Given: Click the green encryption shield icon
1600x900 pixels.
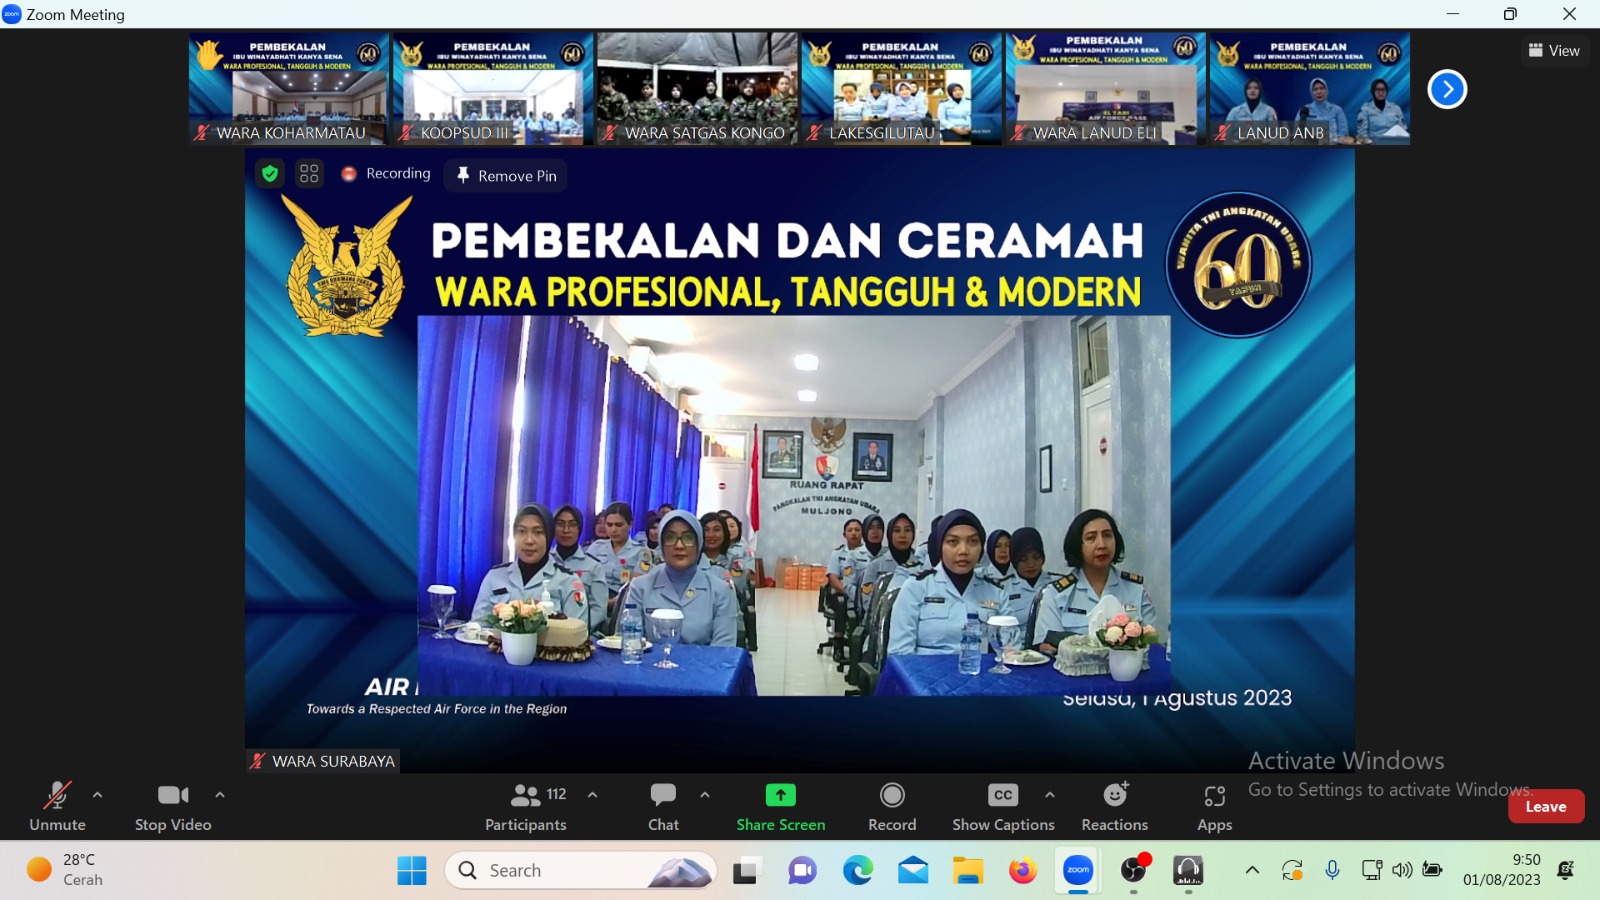Looking at the screenshot, I should point(270,174).
